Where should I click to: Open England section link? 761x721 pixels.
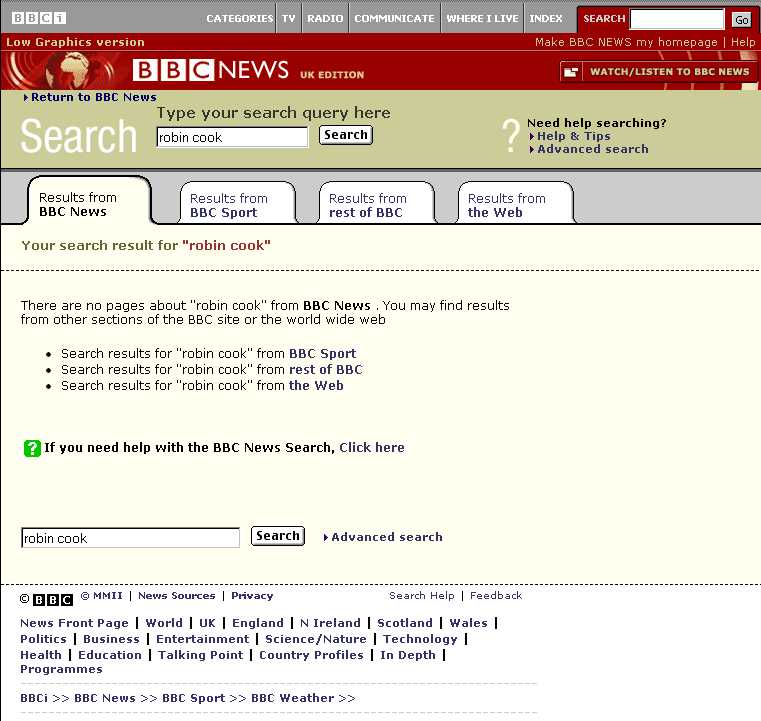click(x=258, y=623)
